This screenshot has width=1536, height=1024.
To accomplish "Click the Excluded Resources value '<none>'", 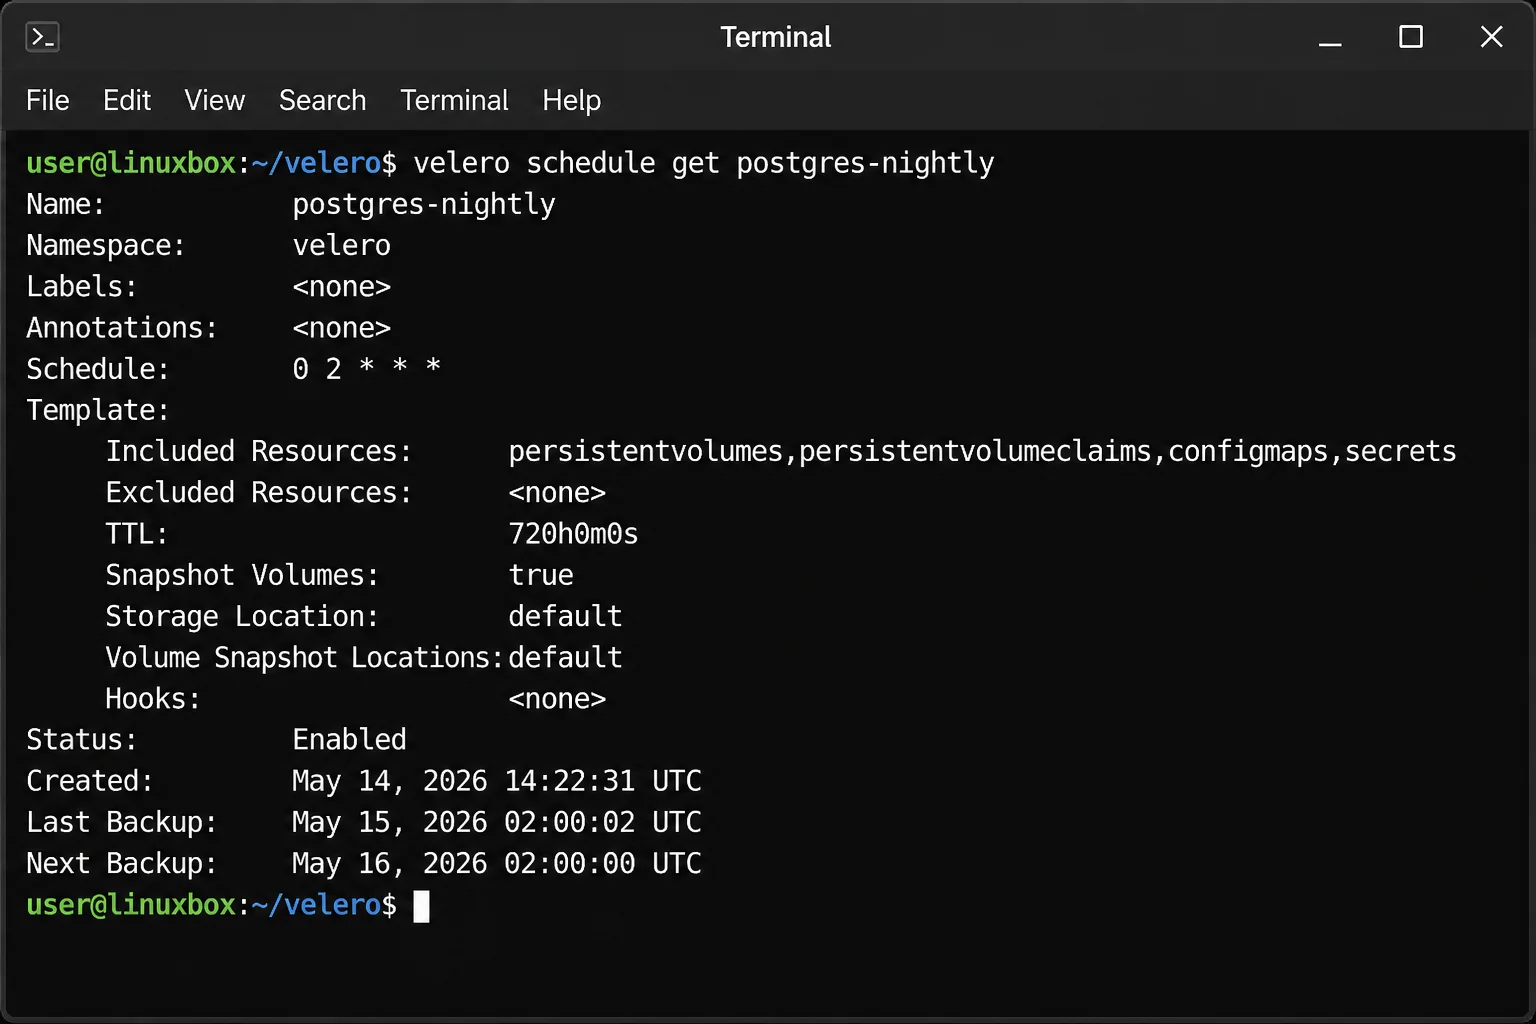I will point(557,493).
